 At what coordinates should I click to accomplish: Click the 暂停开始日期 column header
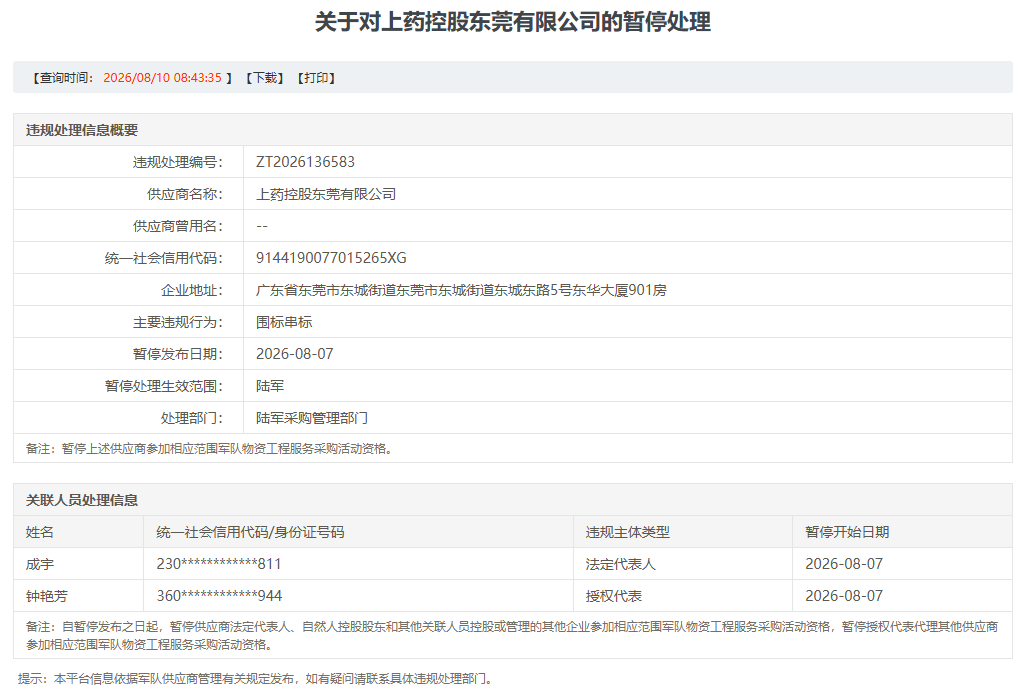click(847, 532)
